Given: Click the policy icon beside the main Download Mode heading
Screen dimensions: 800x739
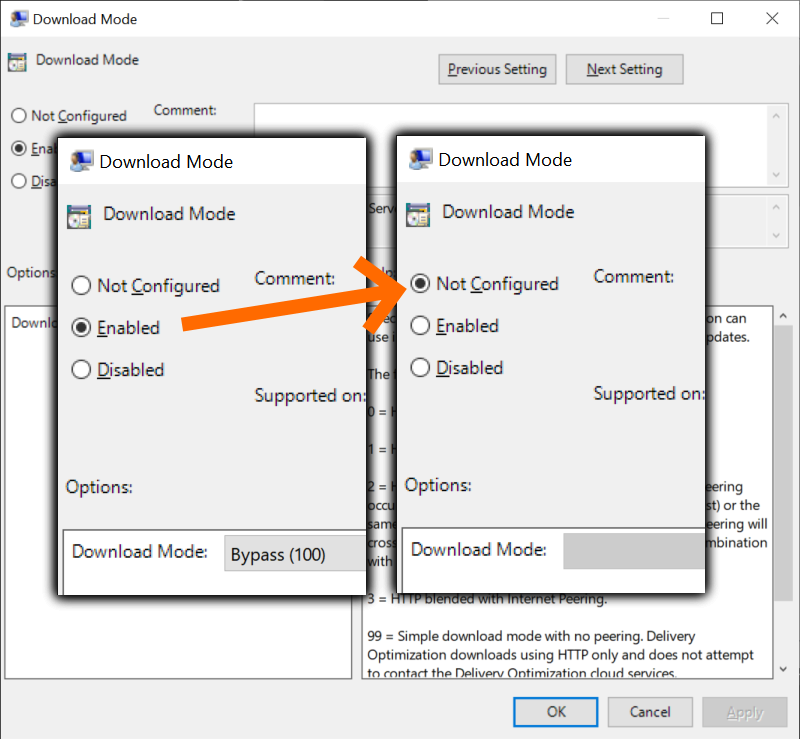Looking at the screenshot, I should [x=17, y=62].
